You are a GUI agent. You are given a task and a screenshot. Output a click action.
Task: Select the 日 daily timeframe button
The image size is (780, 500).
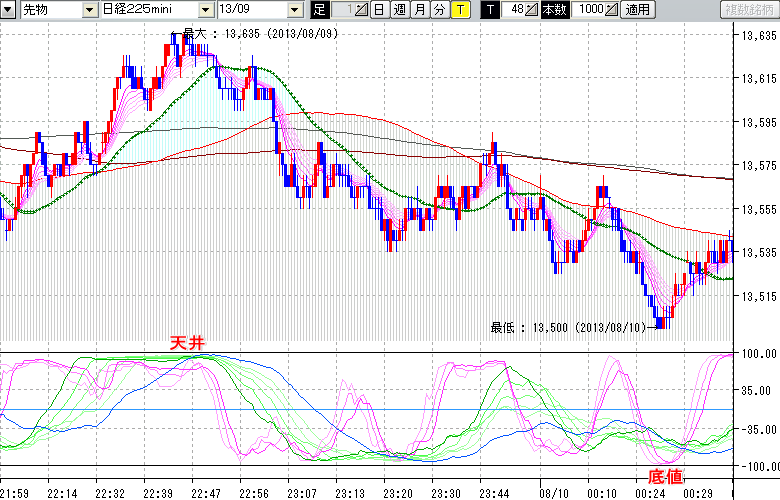tap(379, 10)
